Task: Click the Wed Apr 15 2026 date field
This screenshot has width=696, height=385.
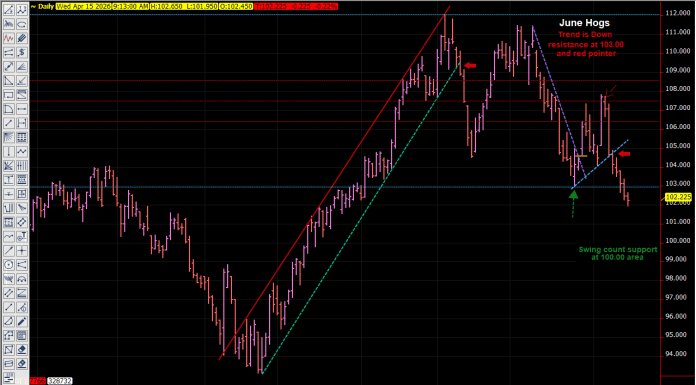Action: pos(84,6)
